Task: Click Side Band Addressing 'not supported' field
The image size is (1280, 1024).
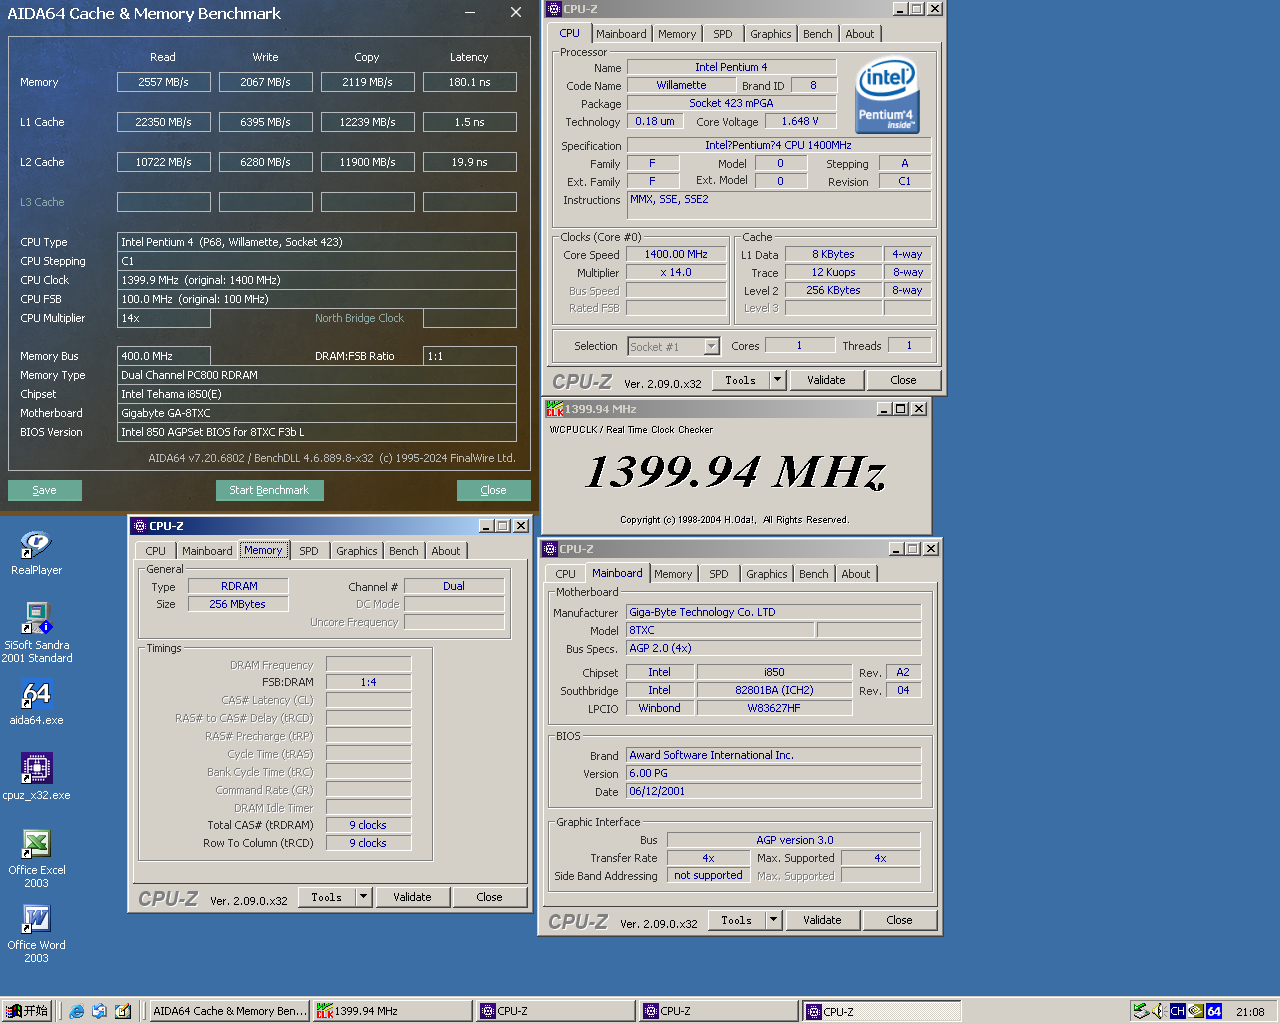Action: (x=708, y=876)
